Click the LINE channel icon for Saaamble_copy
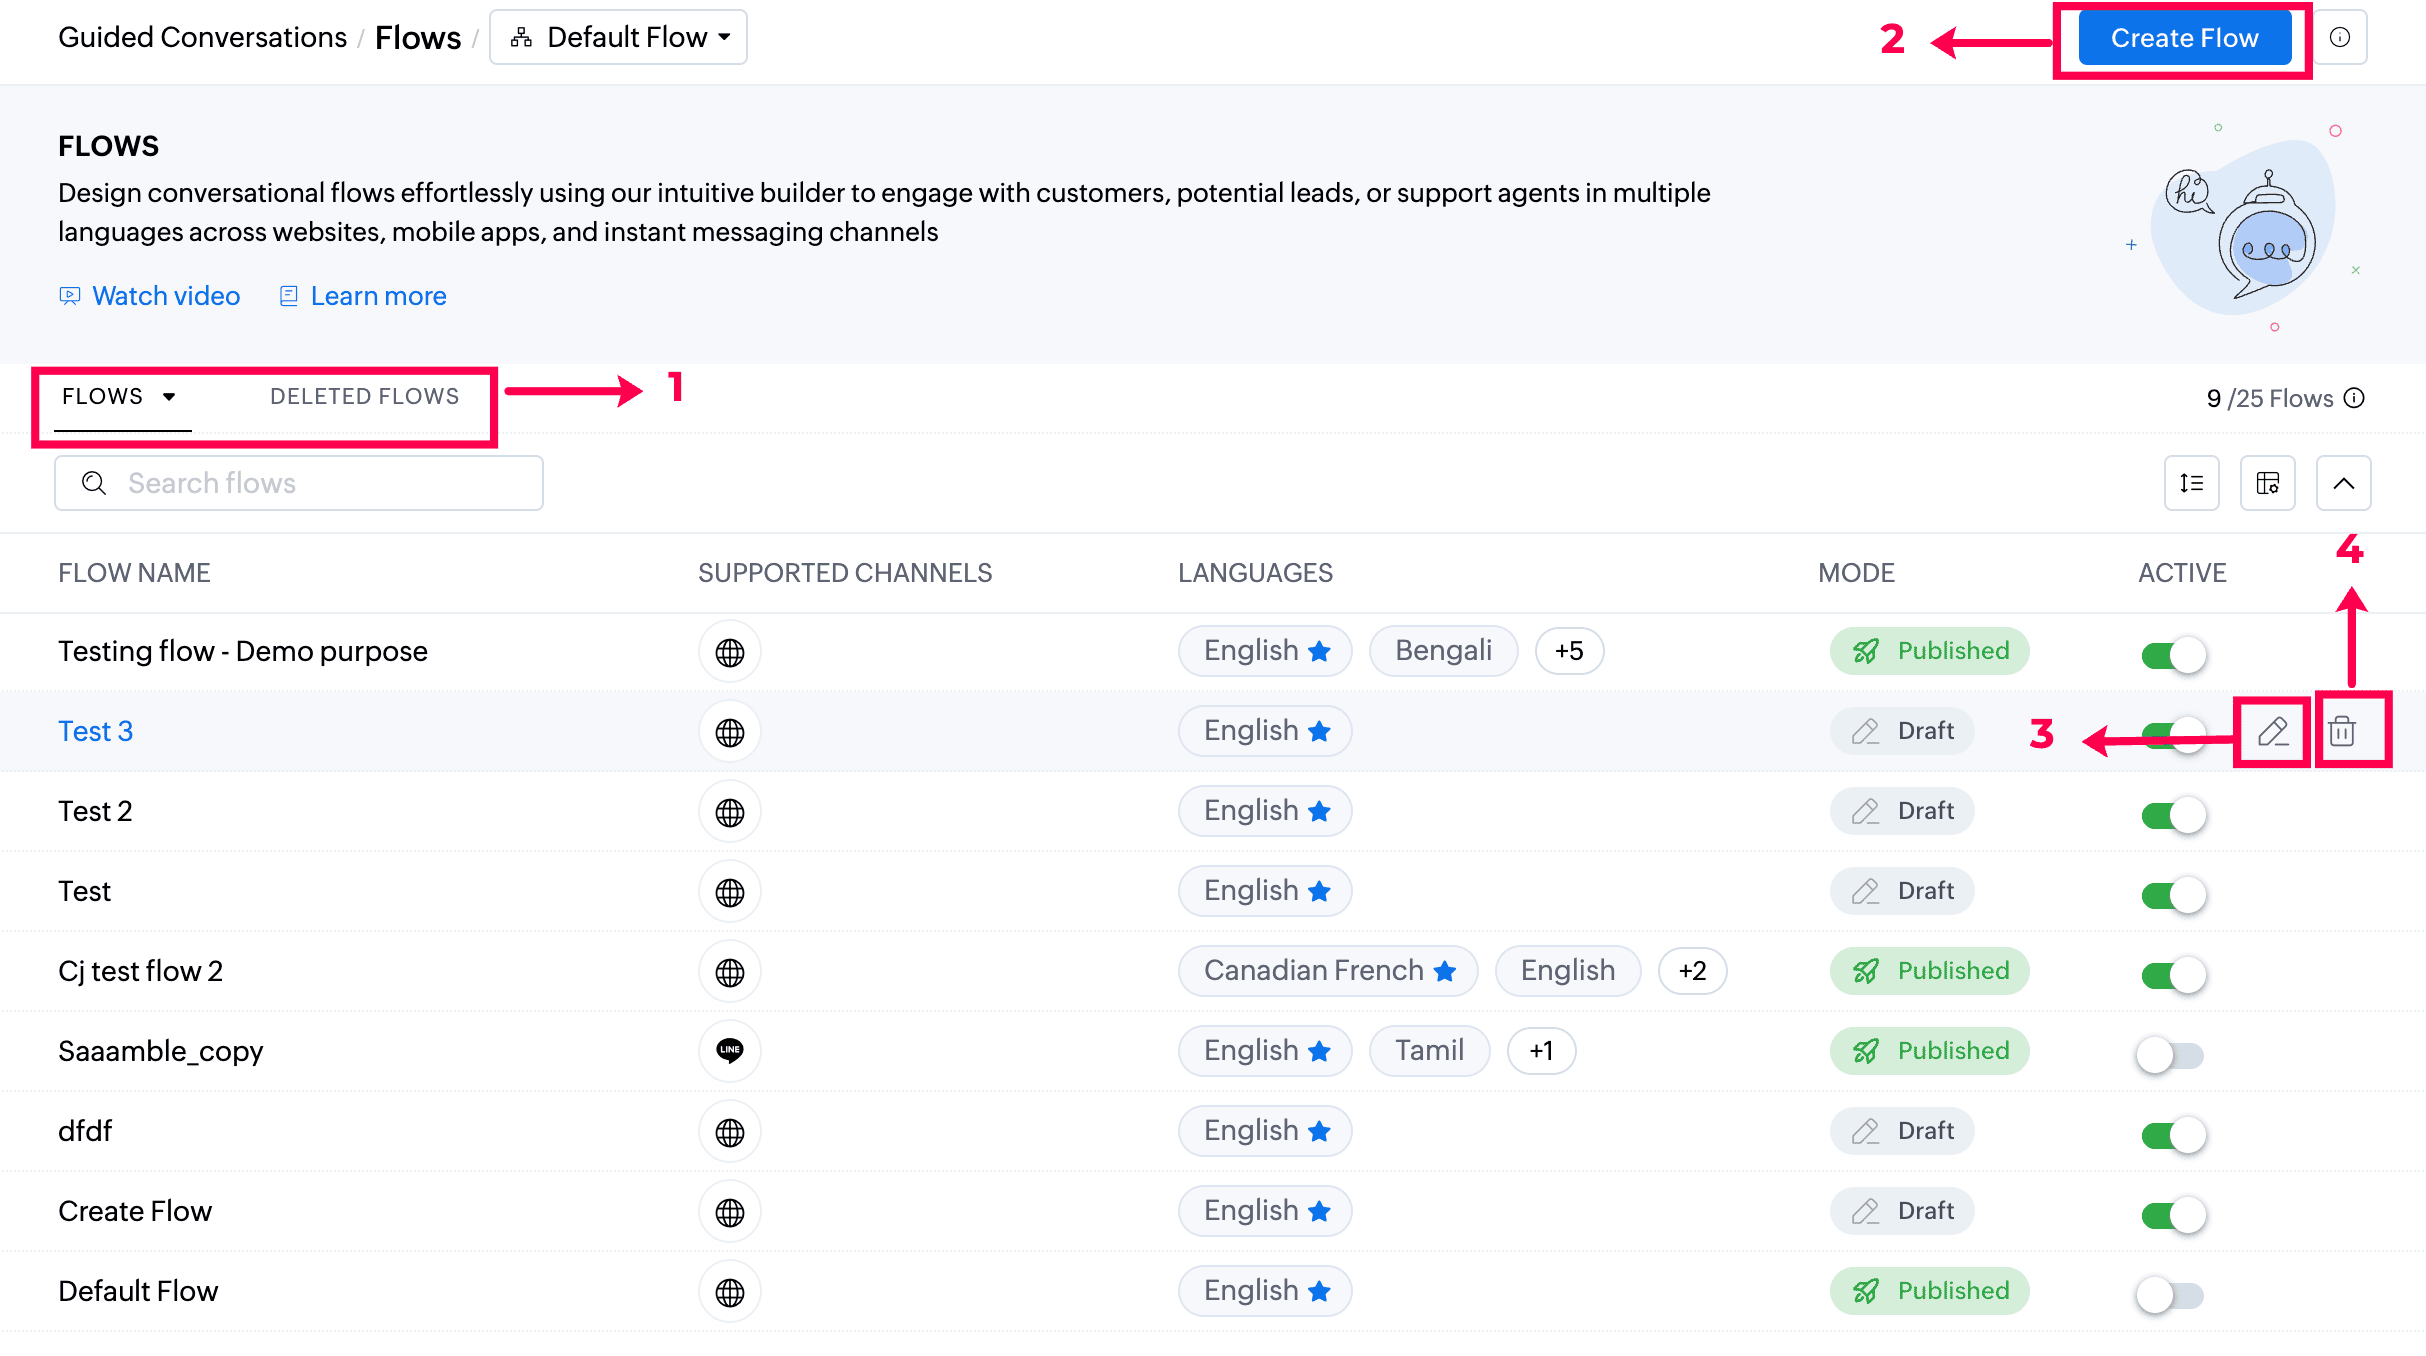 730,1050
